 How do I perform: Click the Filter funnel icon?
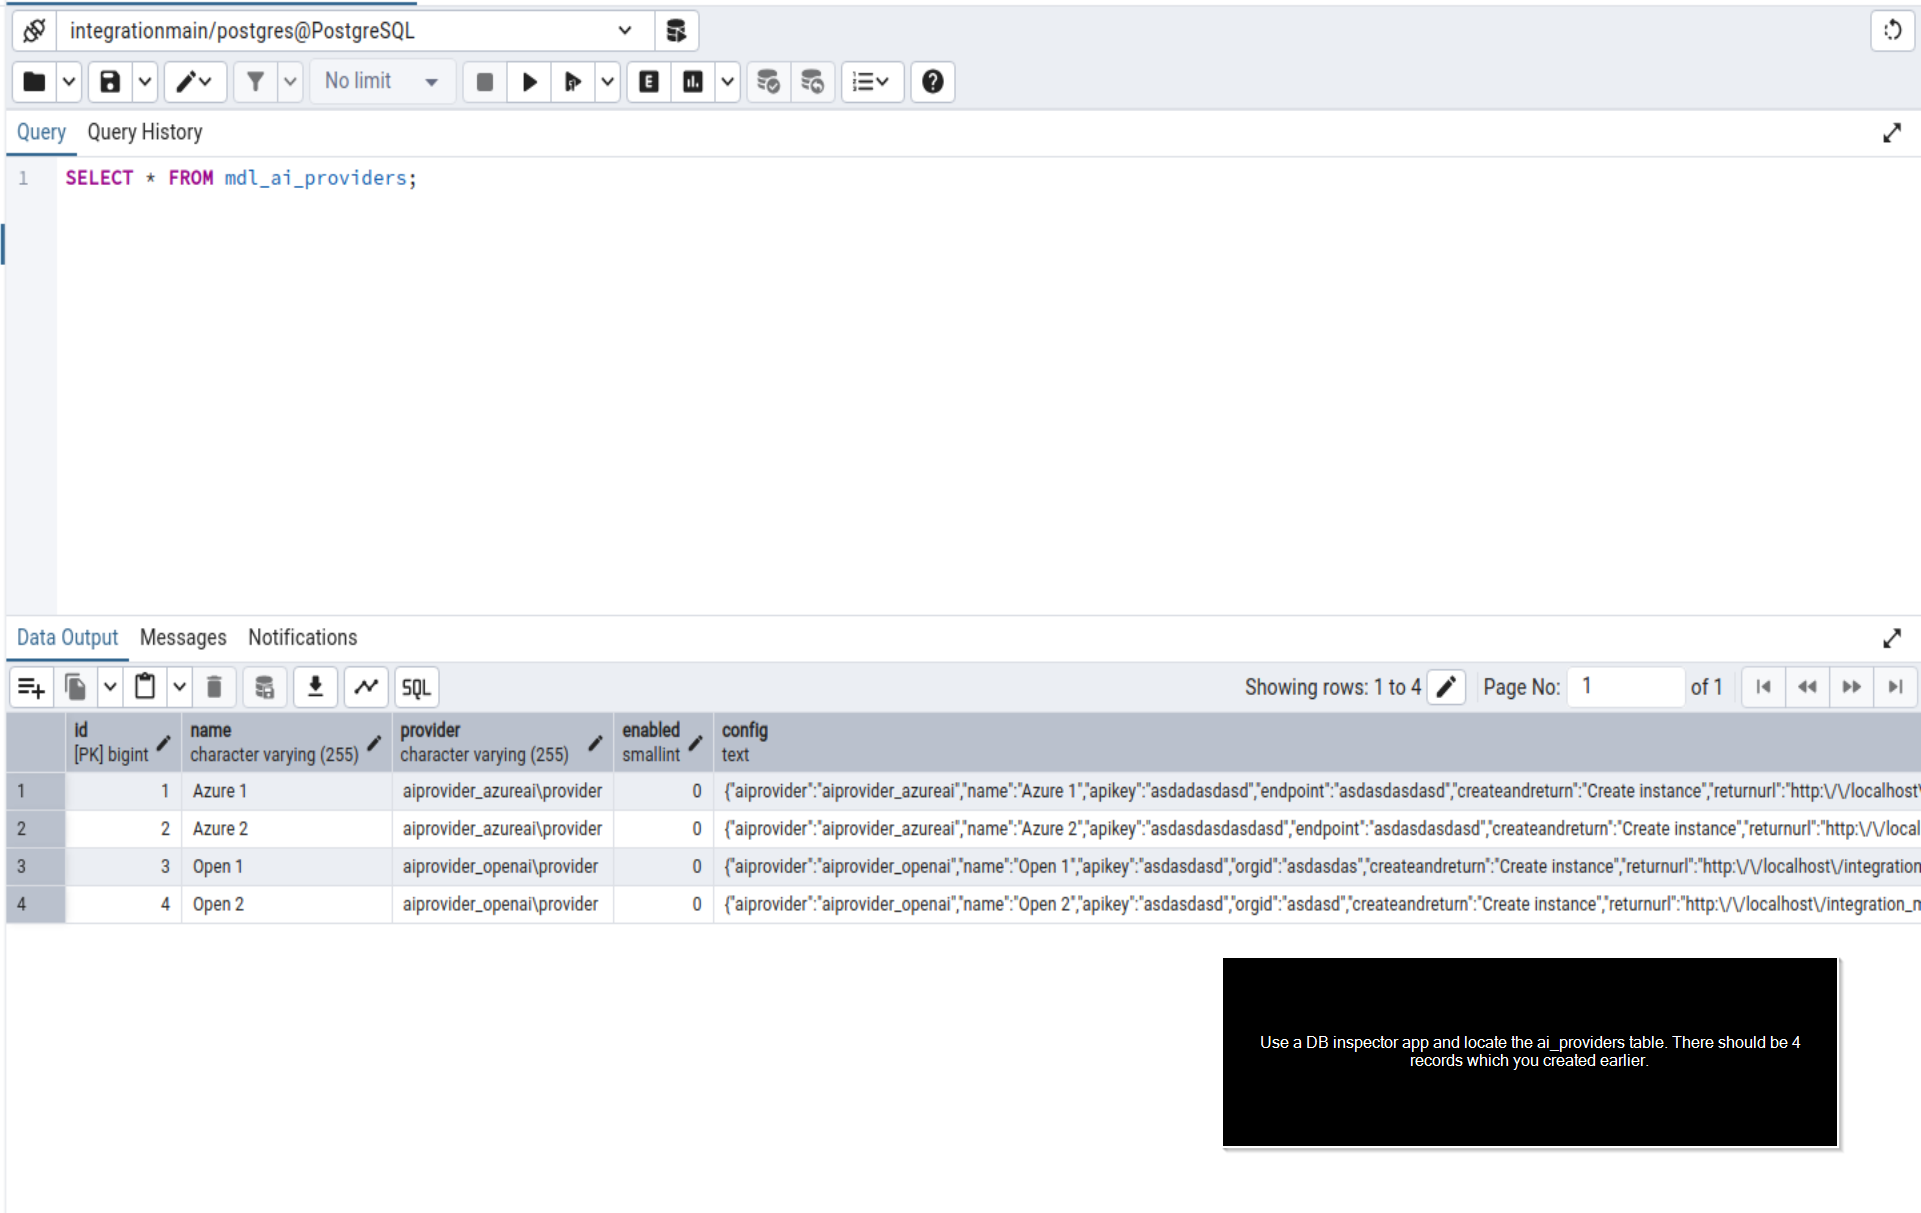[x=256, y=82]
